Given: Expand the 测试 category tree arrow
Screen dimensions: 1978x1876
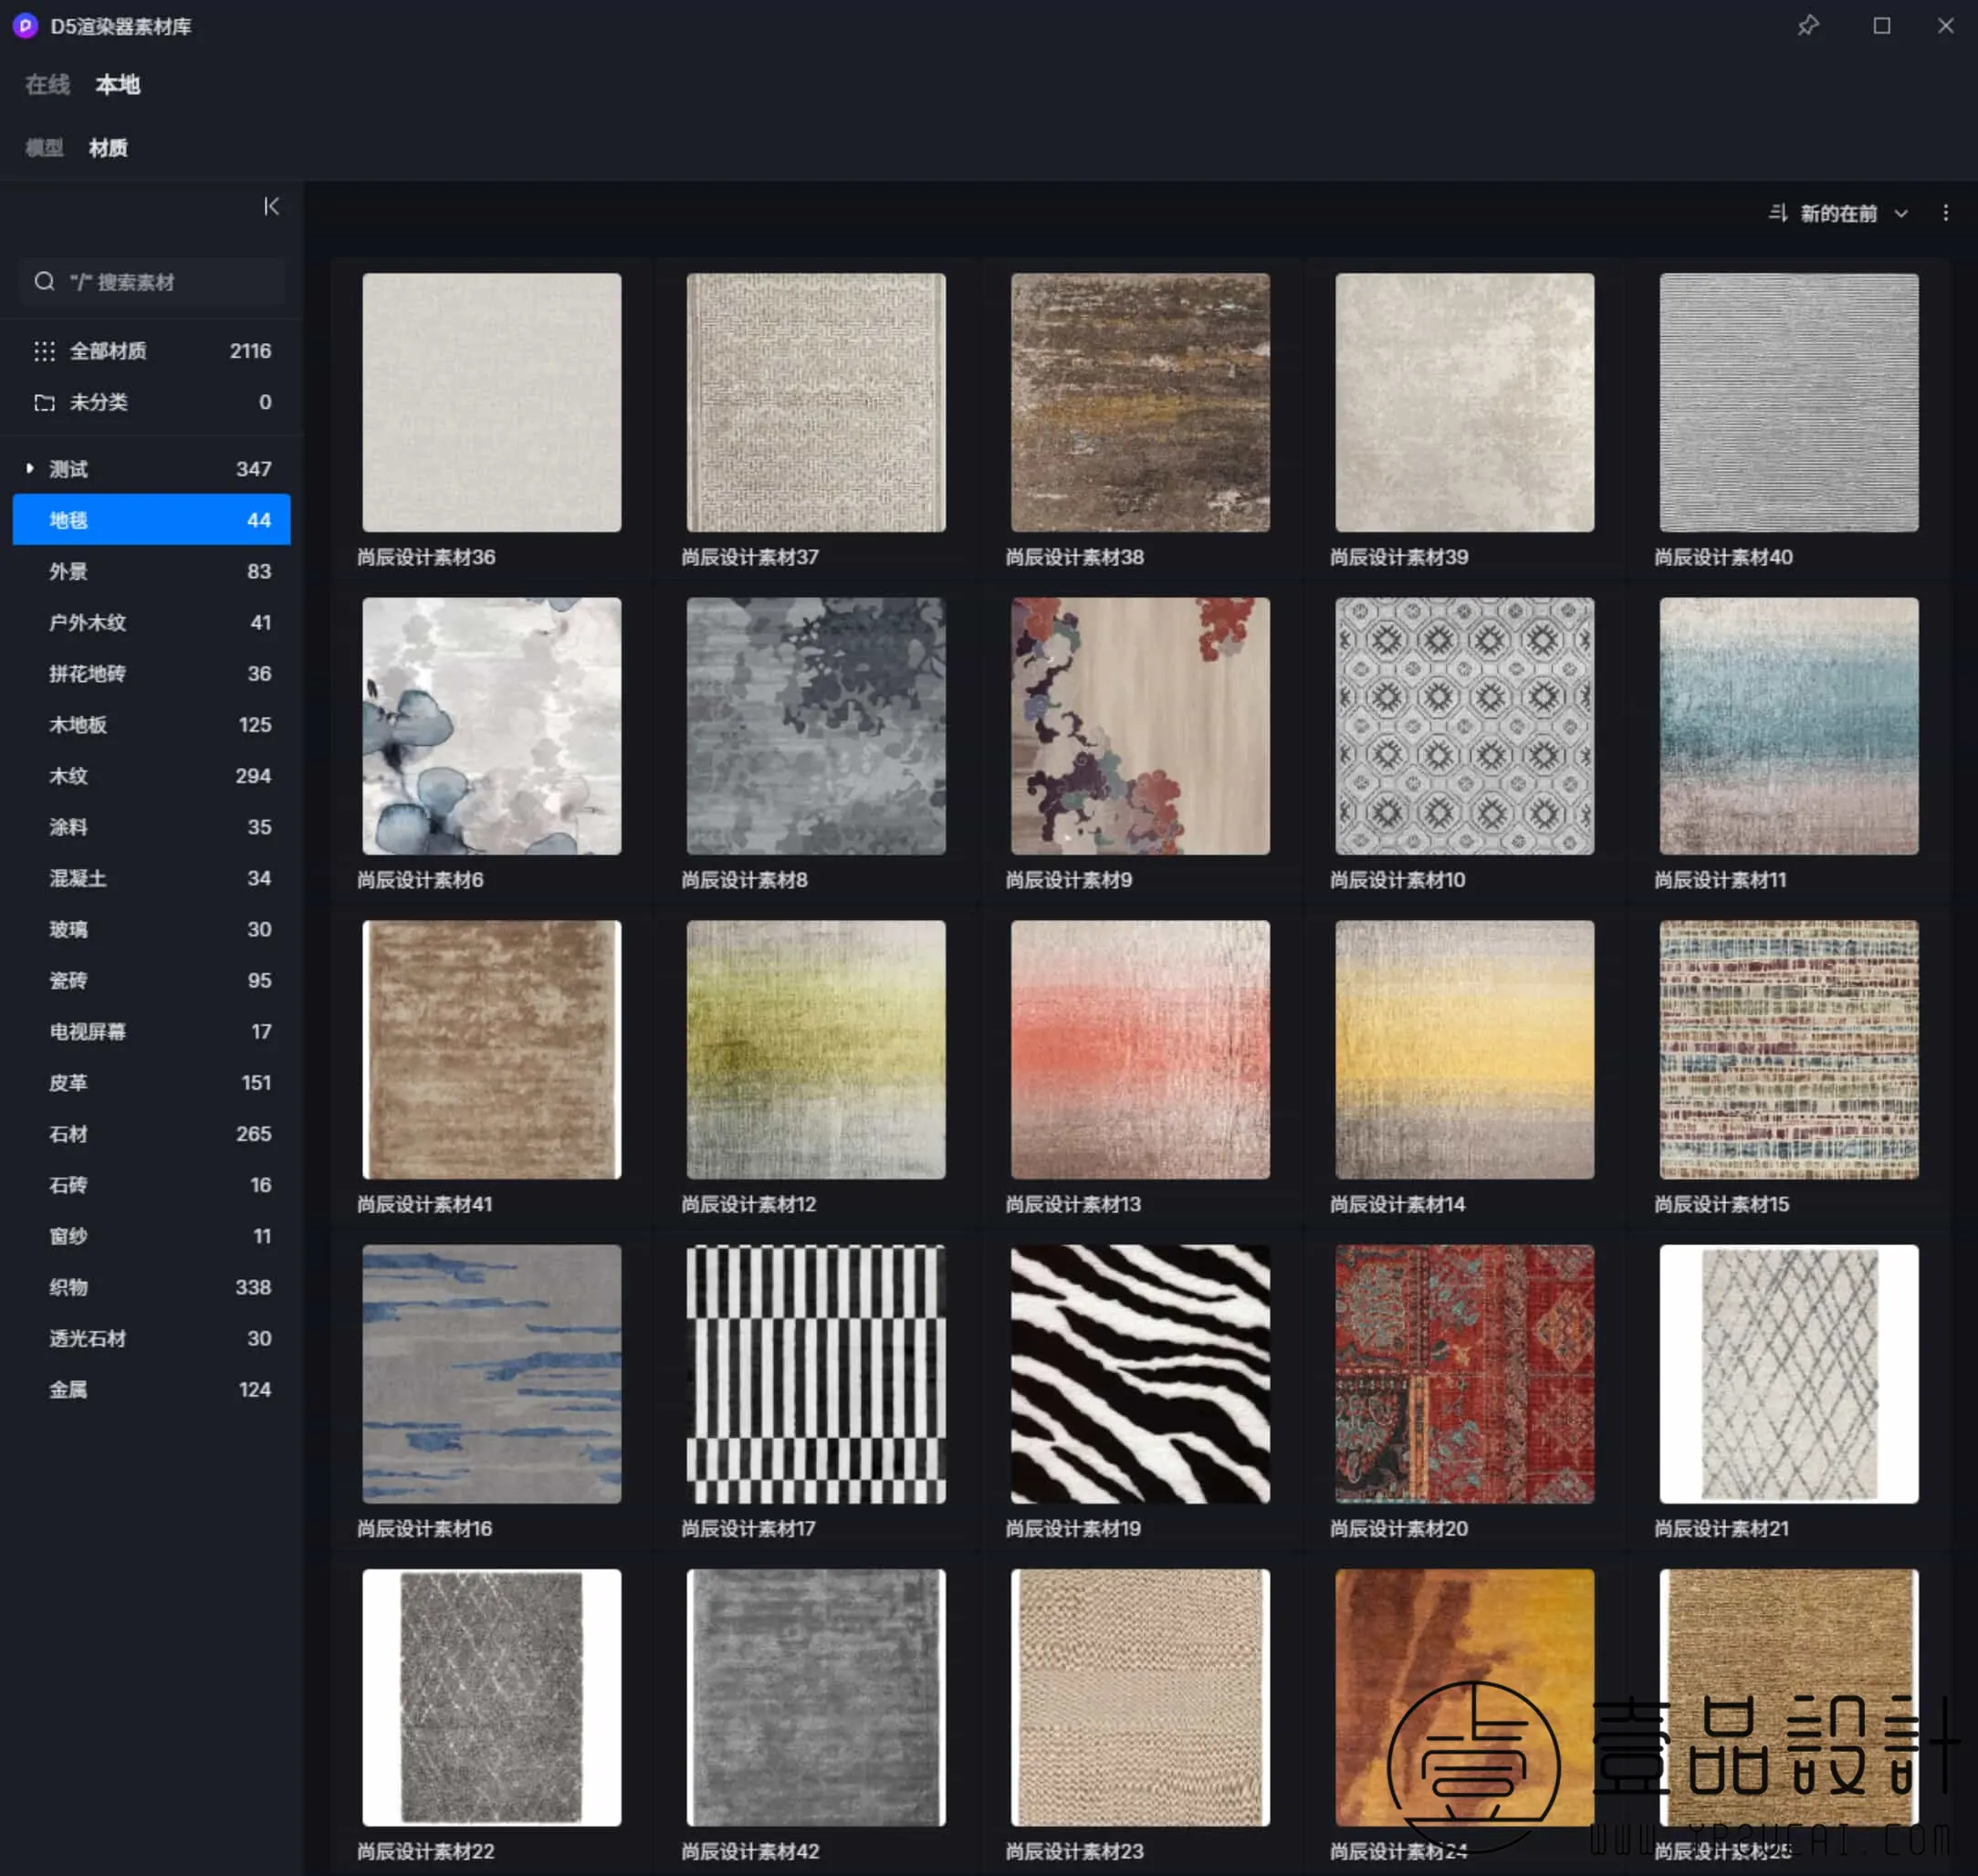Looking at the screenshot, I should click(x=30, y=468).
